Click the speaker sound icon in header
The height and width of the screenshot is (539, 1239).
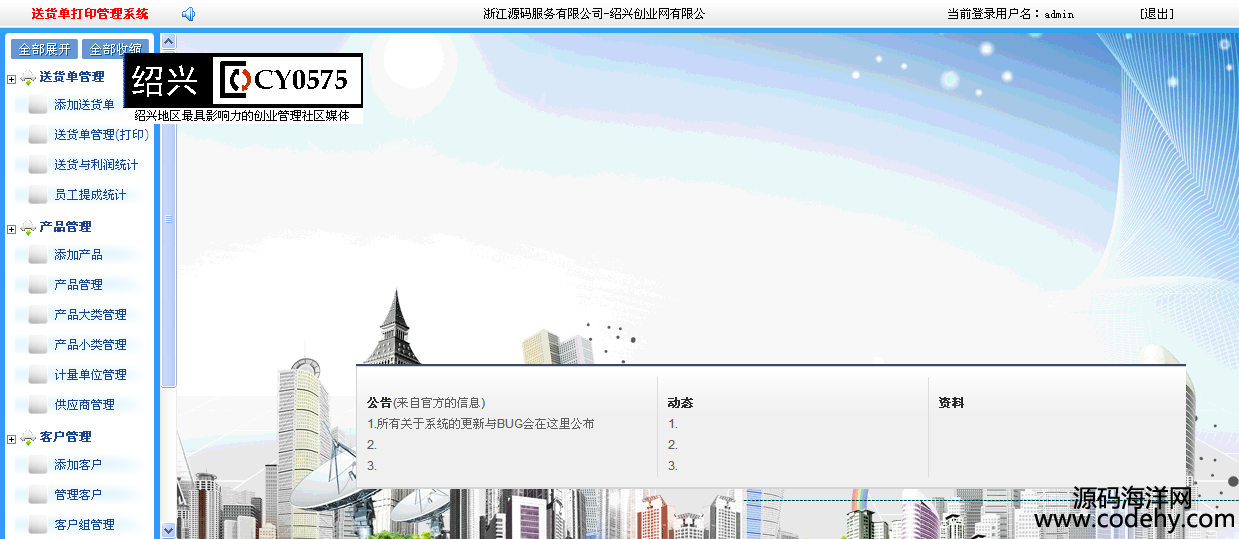pyautogui.click(x=188, y=14)
